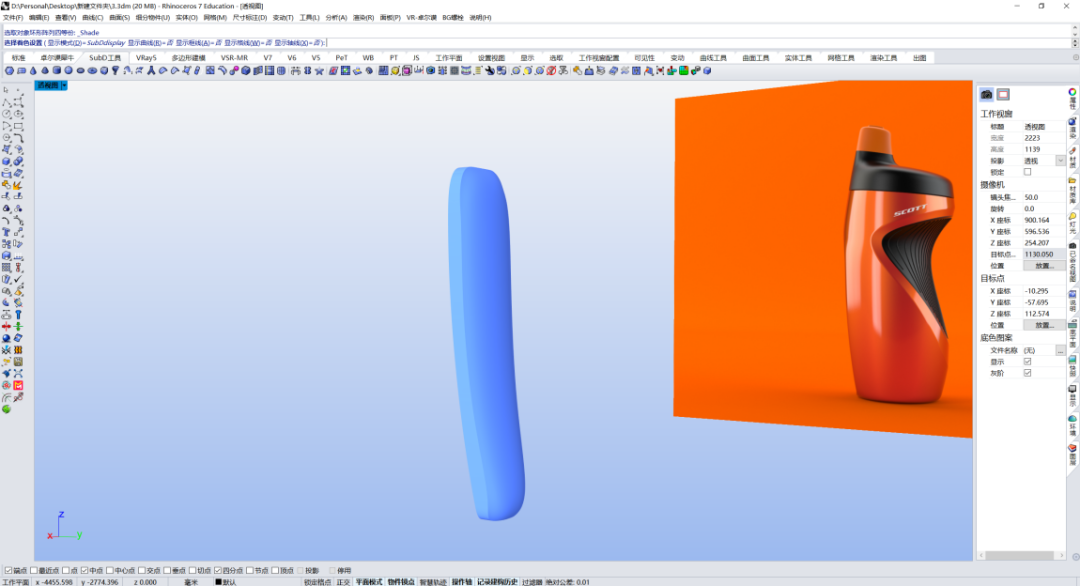This screenshot has width=1080, height=586.
Task: Click the 镜头焦距 value field 50.0
Action: point(1043,197)
